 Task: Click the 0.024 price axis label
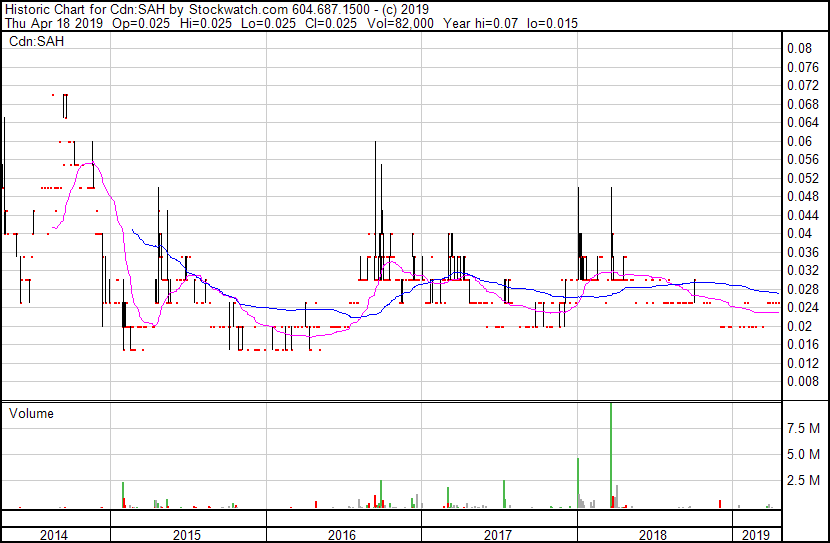coord(802,307)
